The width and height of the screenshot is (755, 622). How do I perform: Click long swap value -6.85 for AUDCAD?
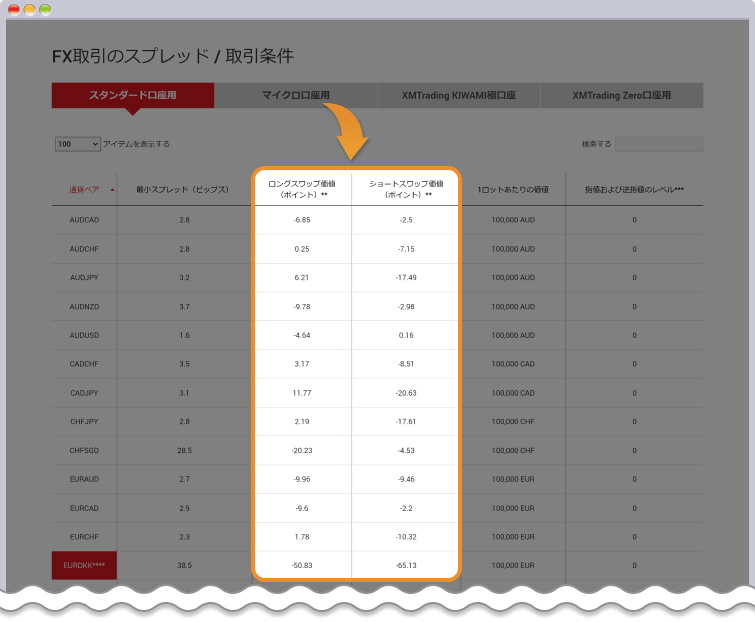pyautogui.click(x=302, y=220)
